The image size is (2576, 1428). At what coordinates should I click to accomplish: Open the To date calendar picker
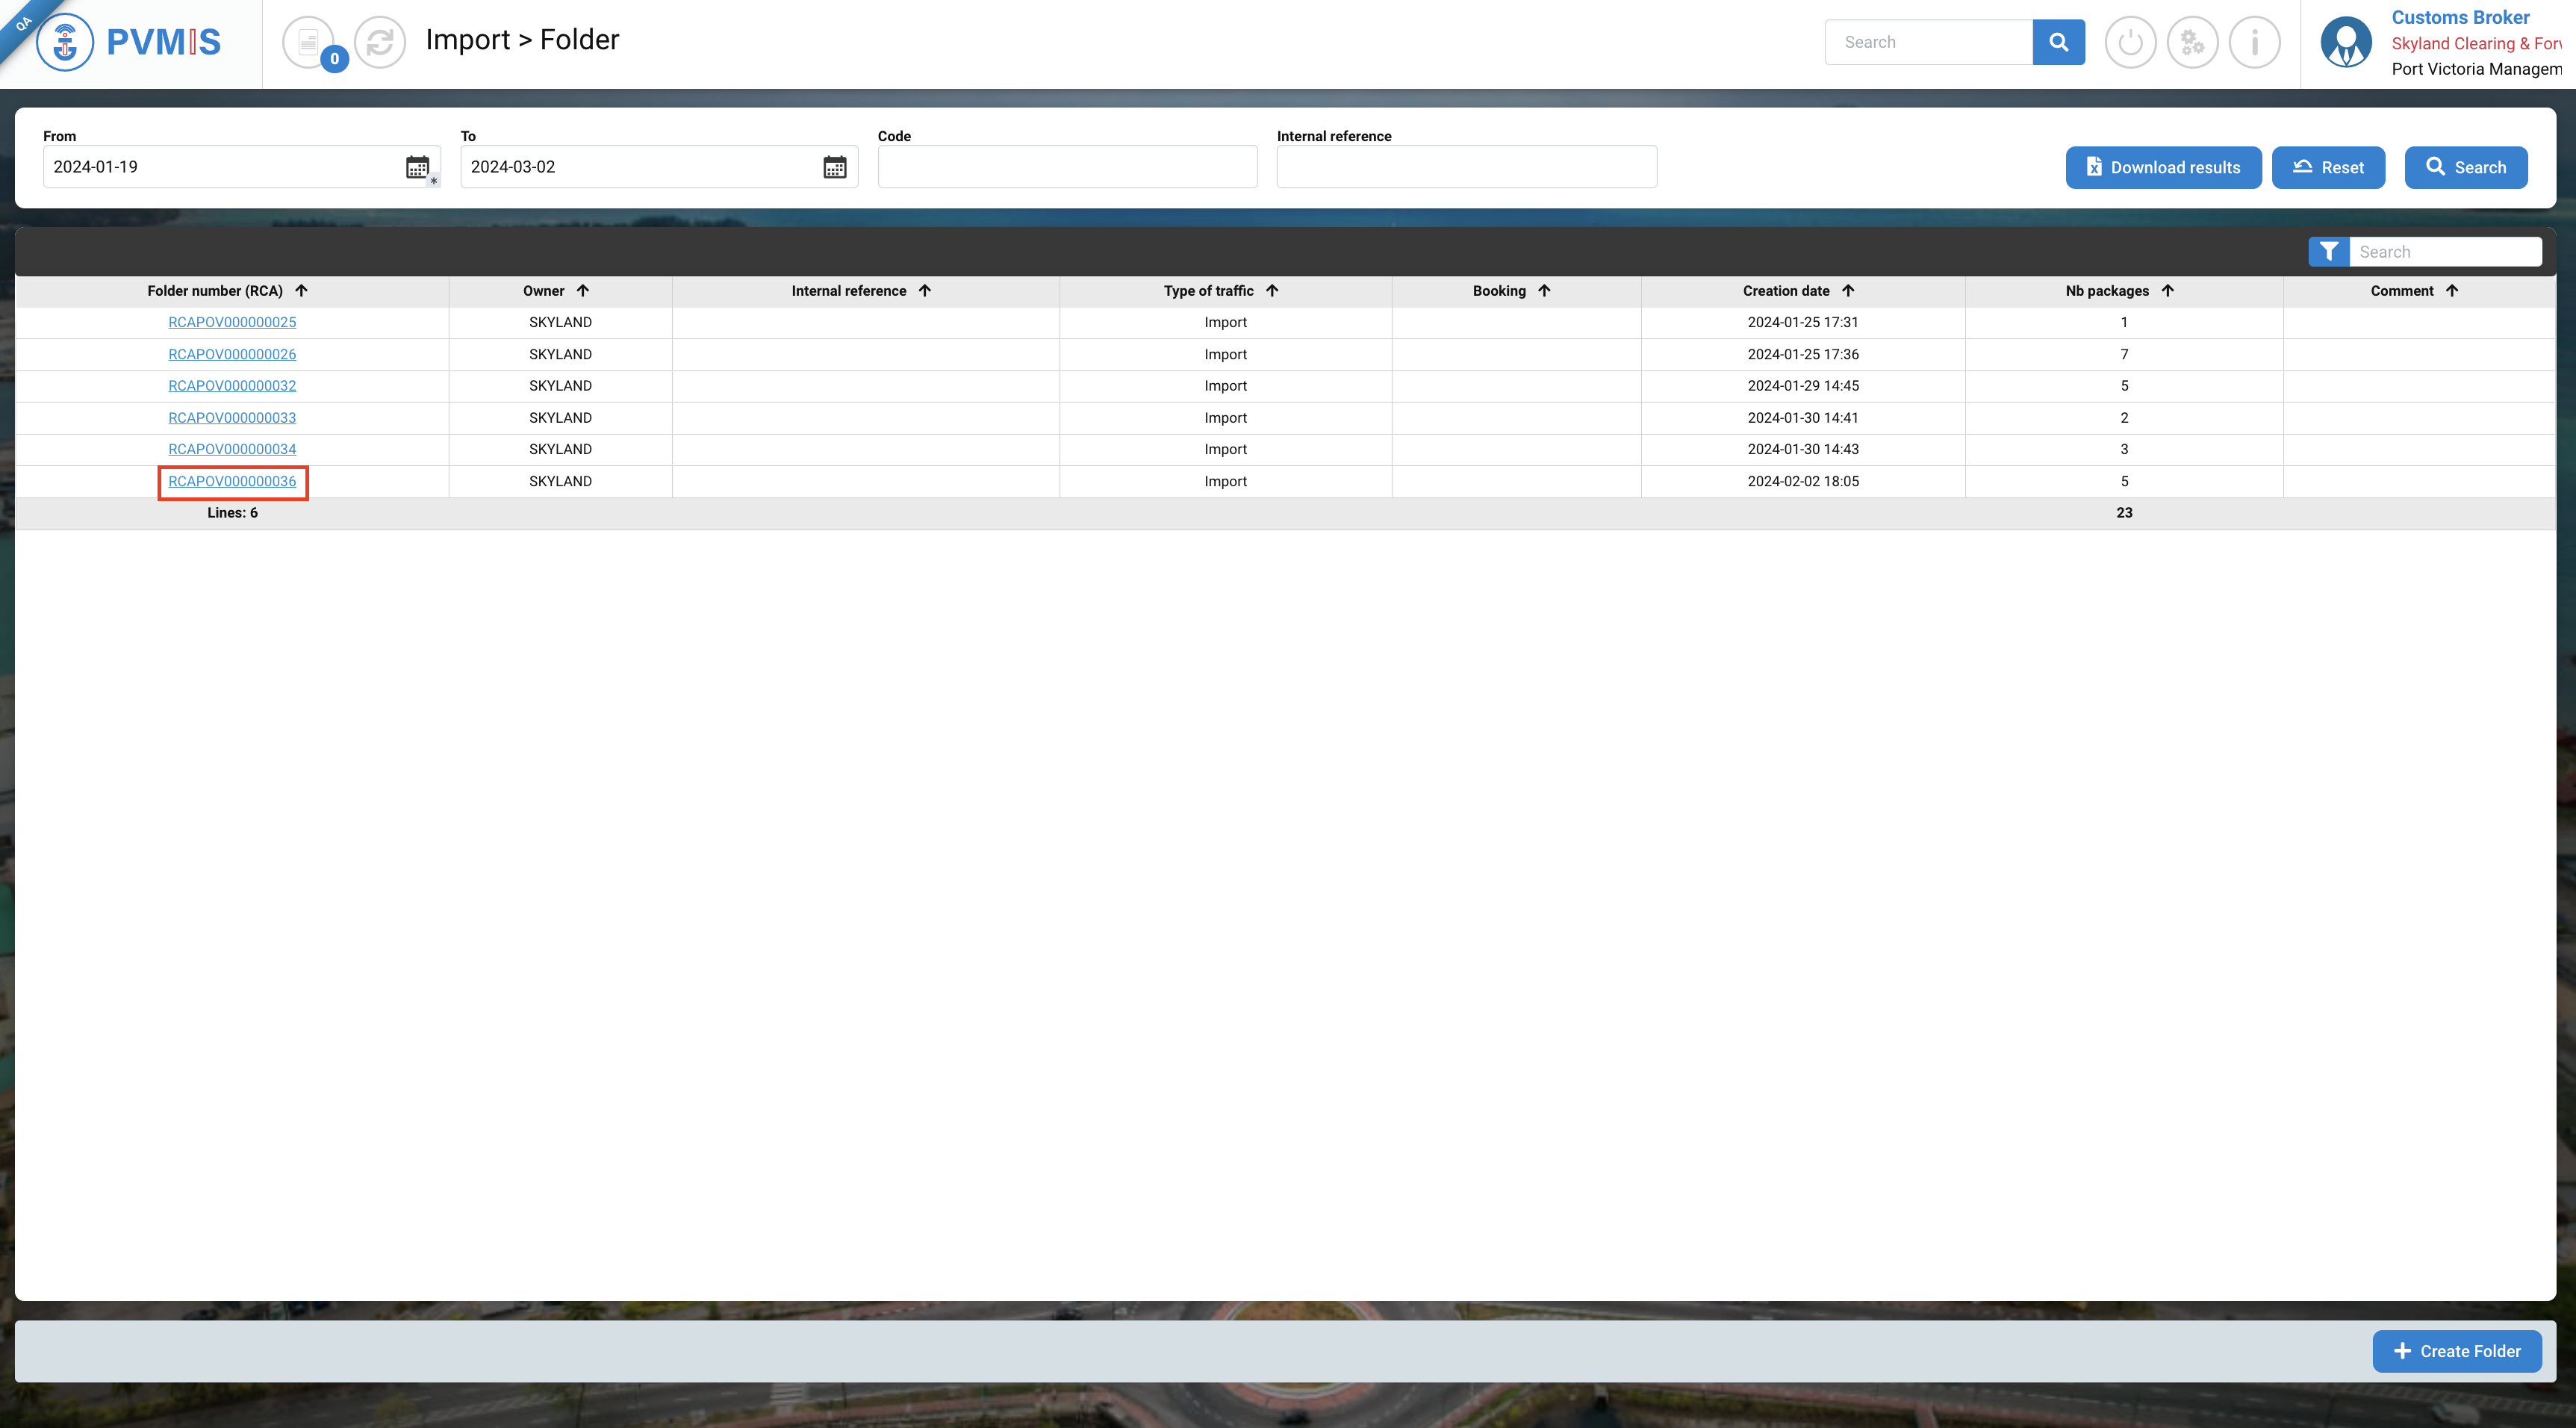[834, 167]
